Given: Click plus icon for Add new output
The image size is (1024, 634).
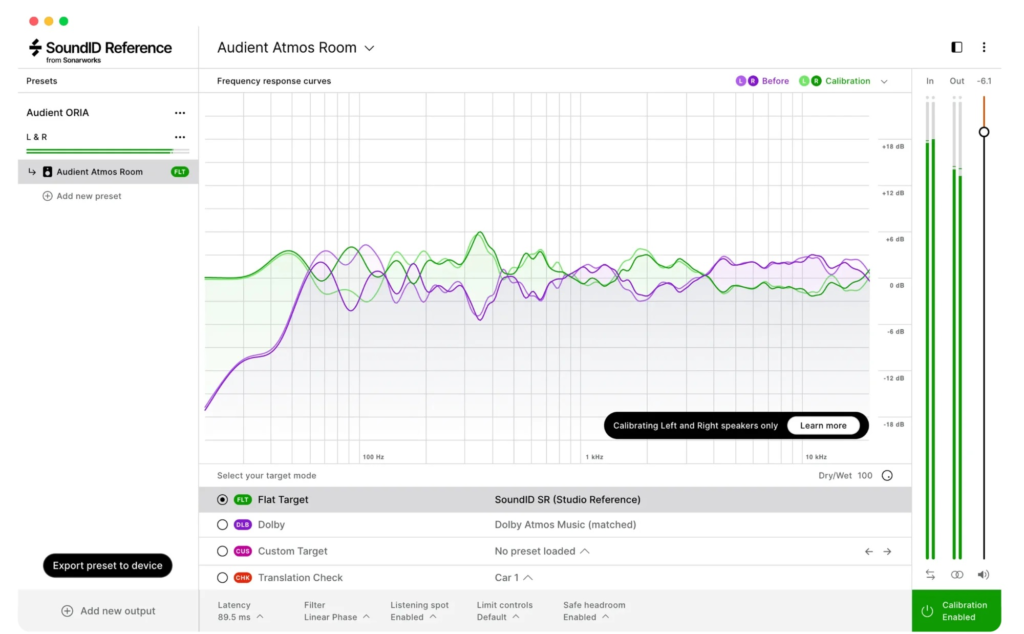Looking at the screenshot, I should (x=67, y=611).
